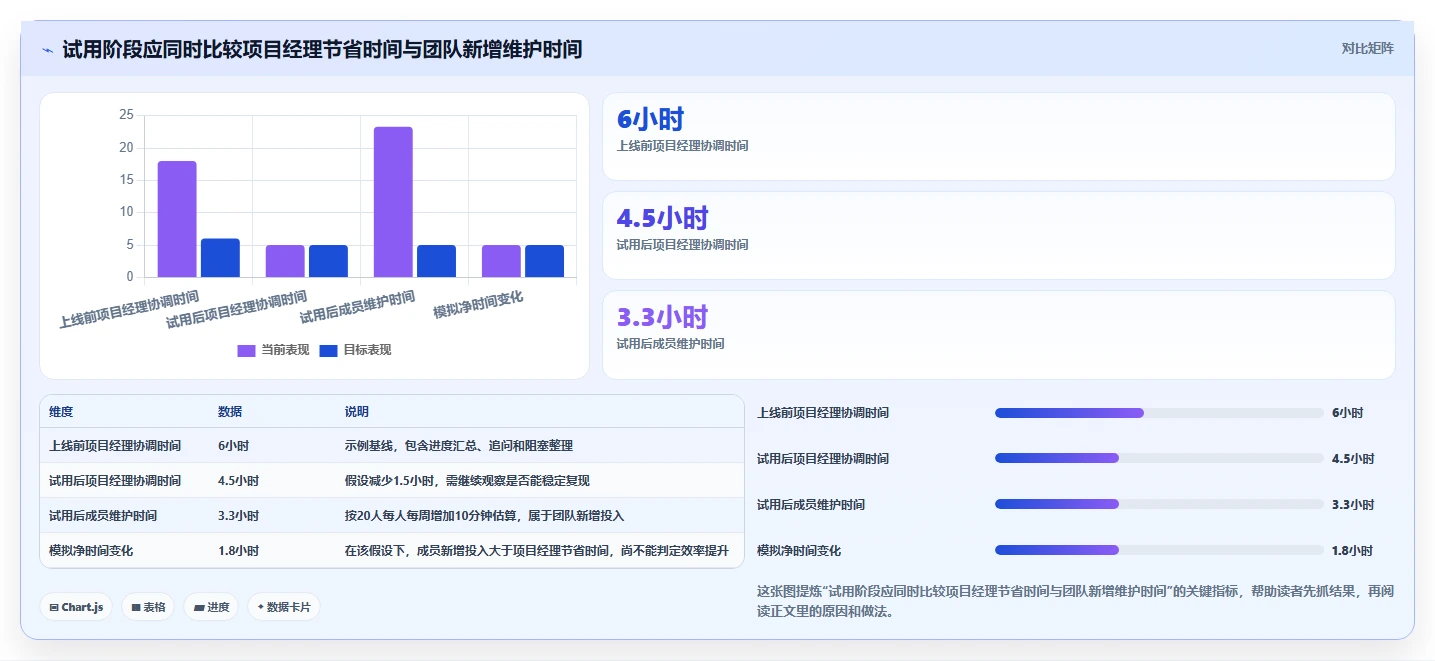The height and width of the screenshot is (661, 1435).
Task: Click the 4.5小时 data card value
Action: click(662, 218)
